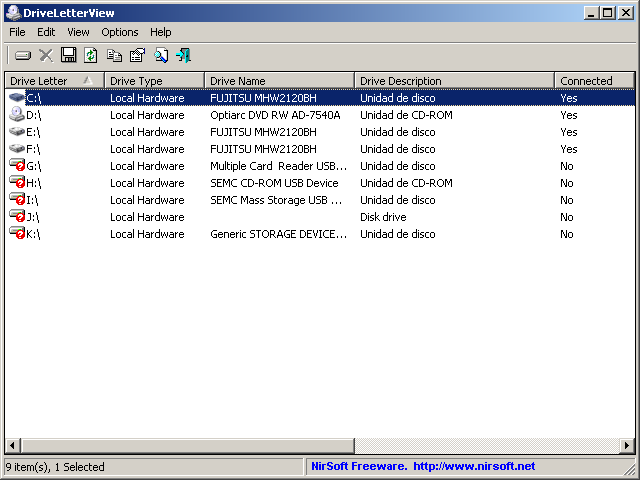Click Unidad de CD-ROM in the D: row
The height and width of the screenshot is (480, 640).
(406, 115)
